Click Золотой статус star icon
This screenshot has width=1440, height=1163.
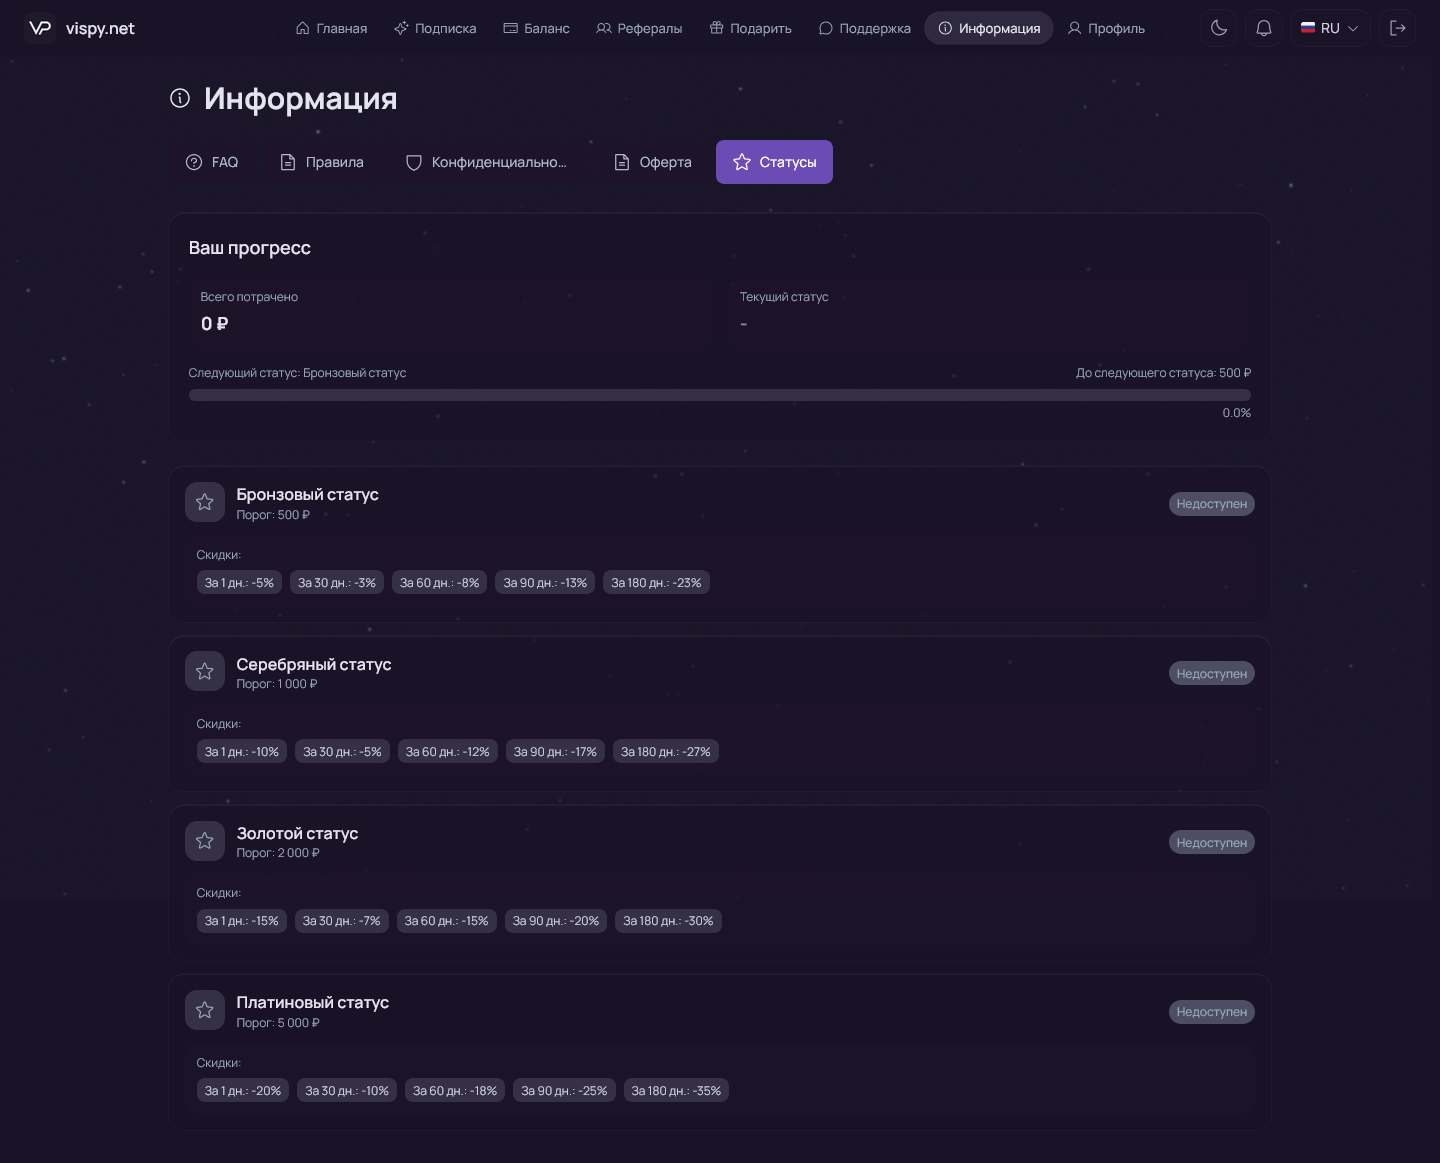pos(205,841)
